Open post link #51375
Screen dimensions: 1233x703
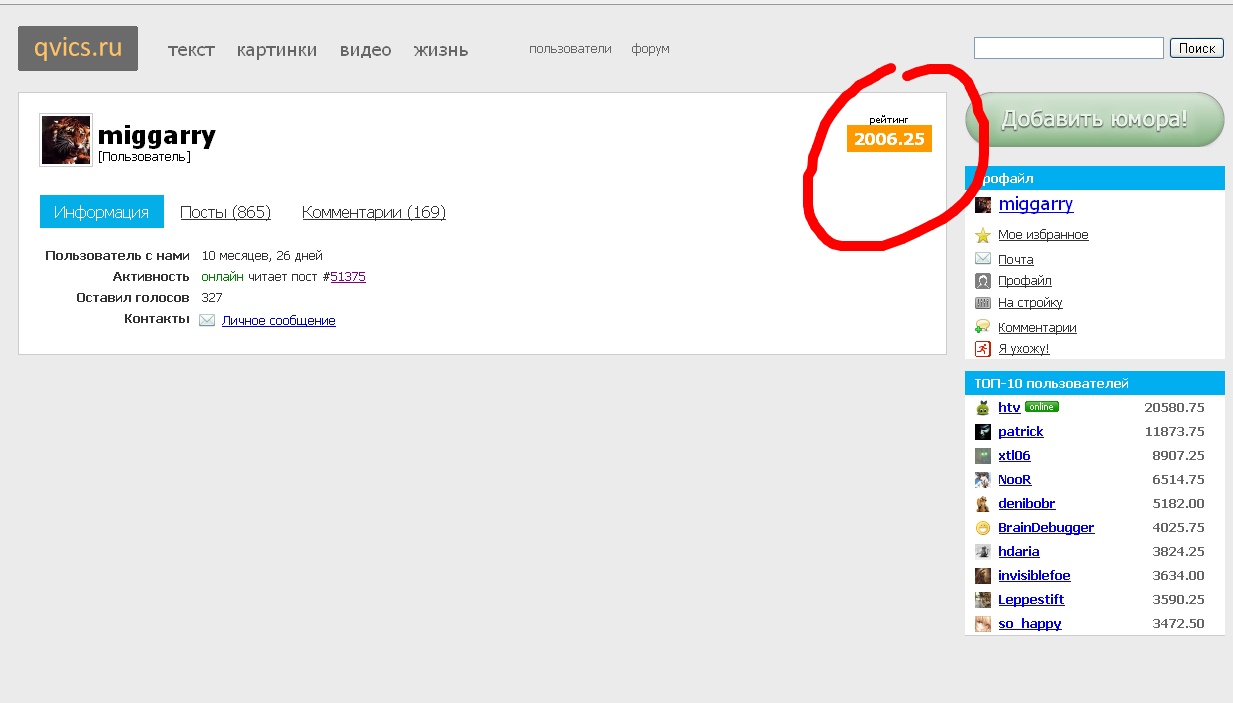347,277
